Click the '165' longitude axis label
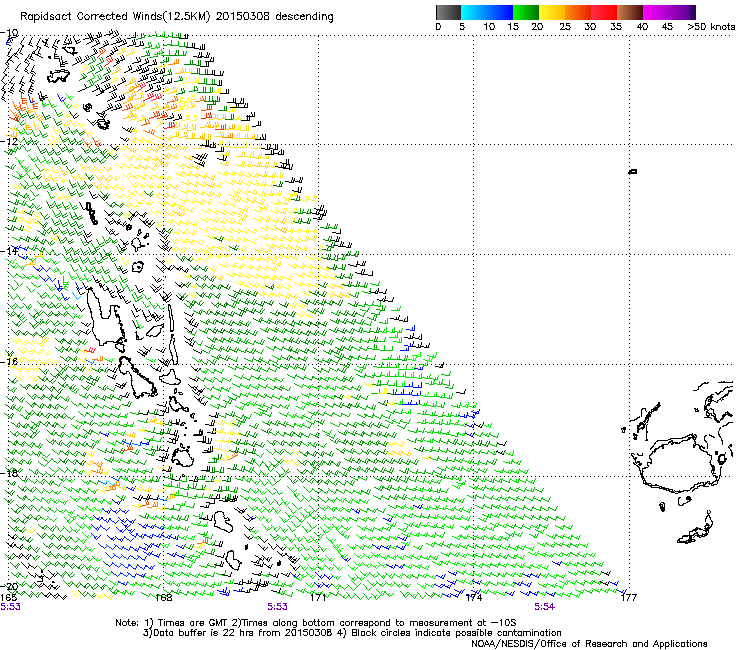Viewport: 740px width, 650px height. click(8, 597)
